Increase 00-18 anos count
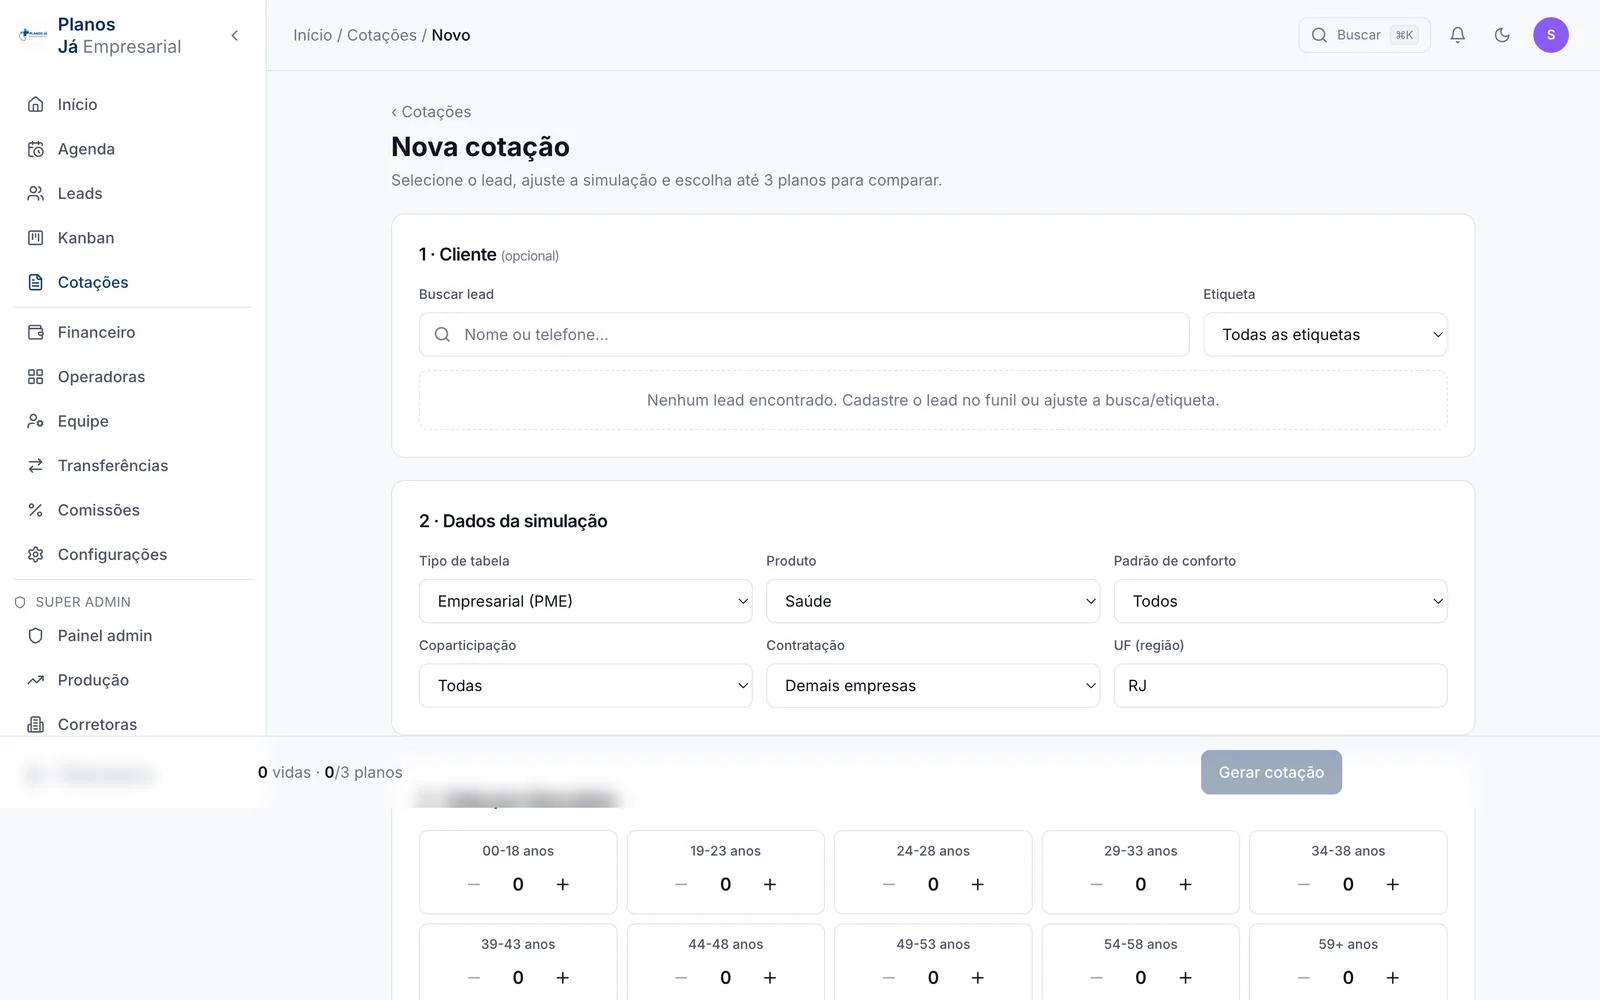The height and width of the screenshot is (1000, 1600). pyautogui.click(x=563, y=884)
